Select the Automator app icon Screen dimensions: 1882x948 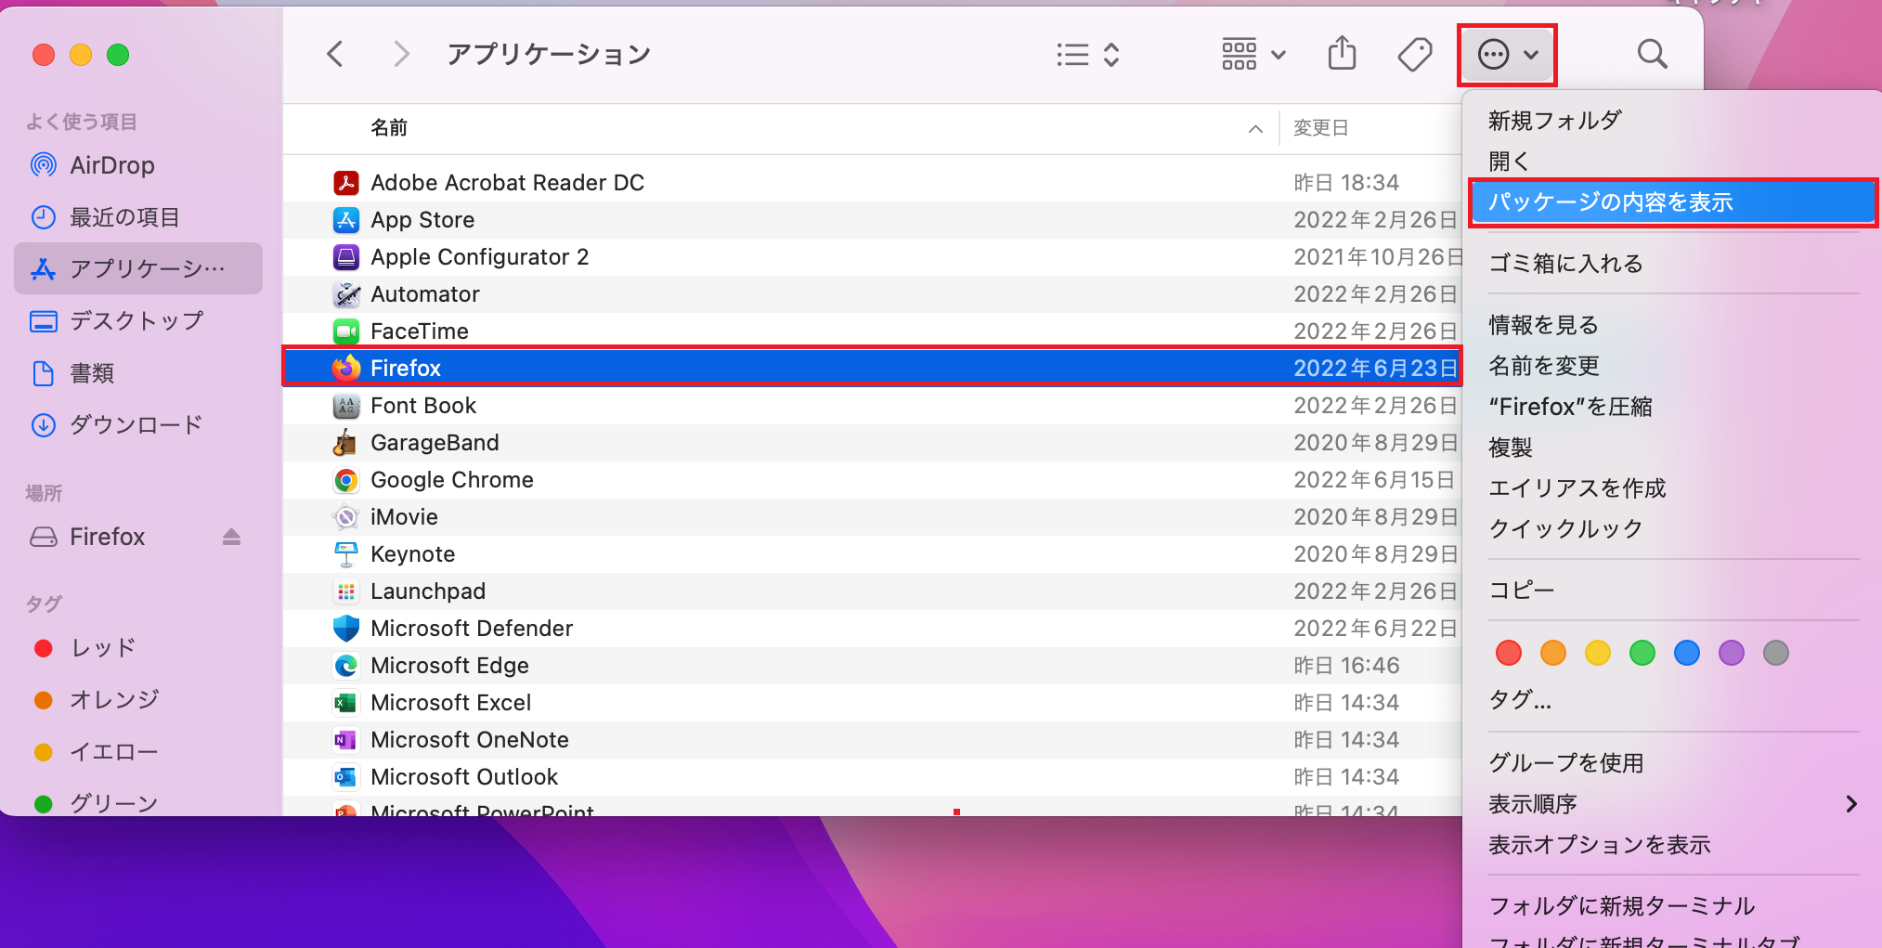coord(346,294)
